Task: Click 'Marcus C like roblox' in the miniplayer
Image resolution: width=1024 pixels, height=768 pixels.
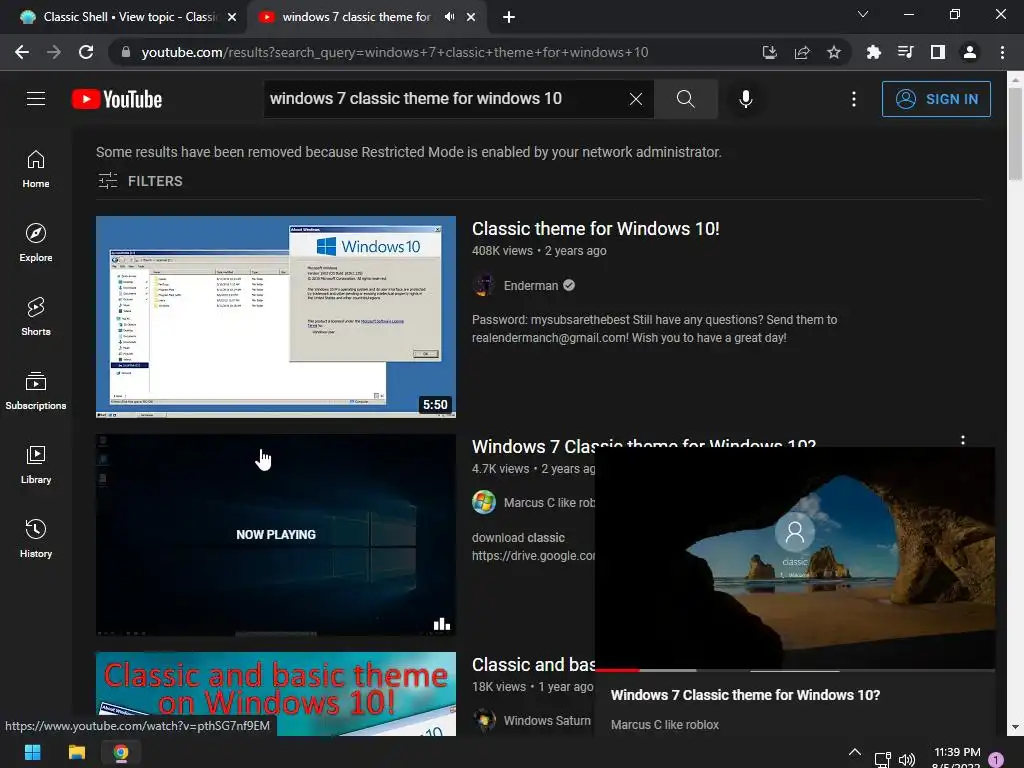Action: point(665,724)
